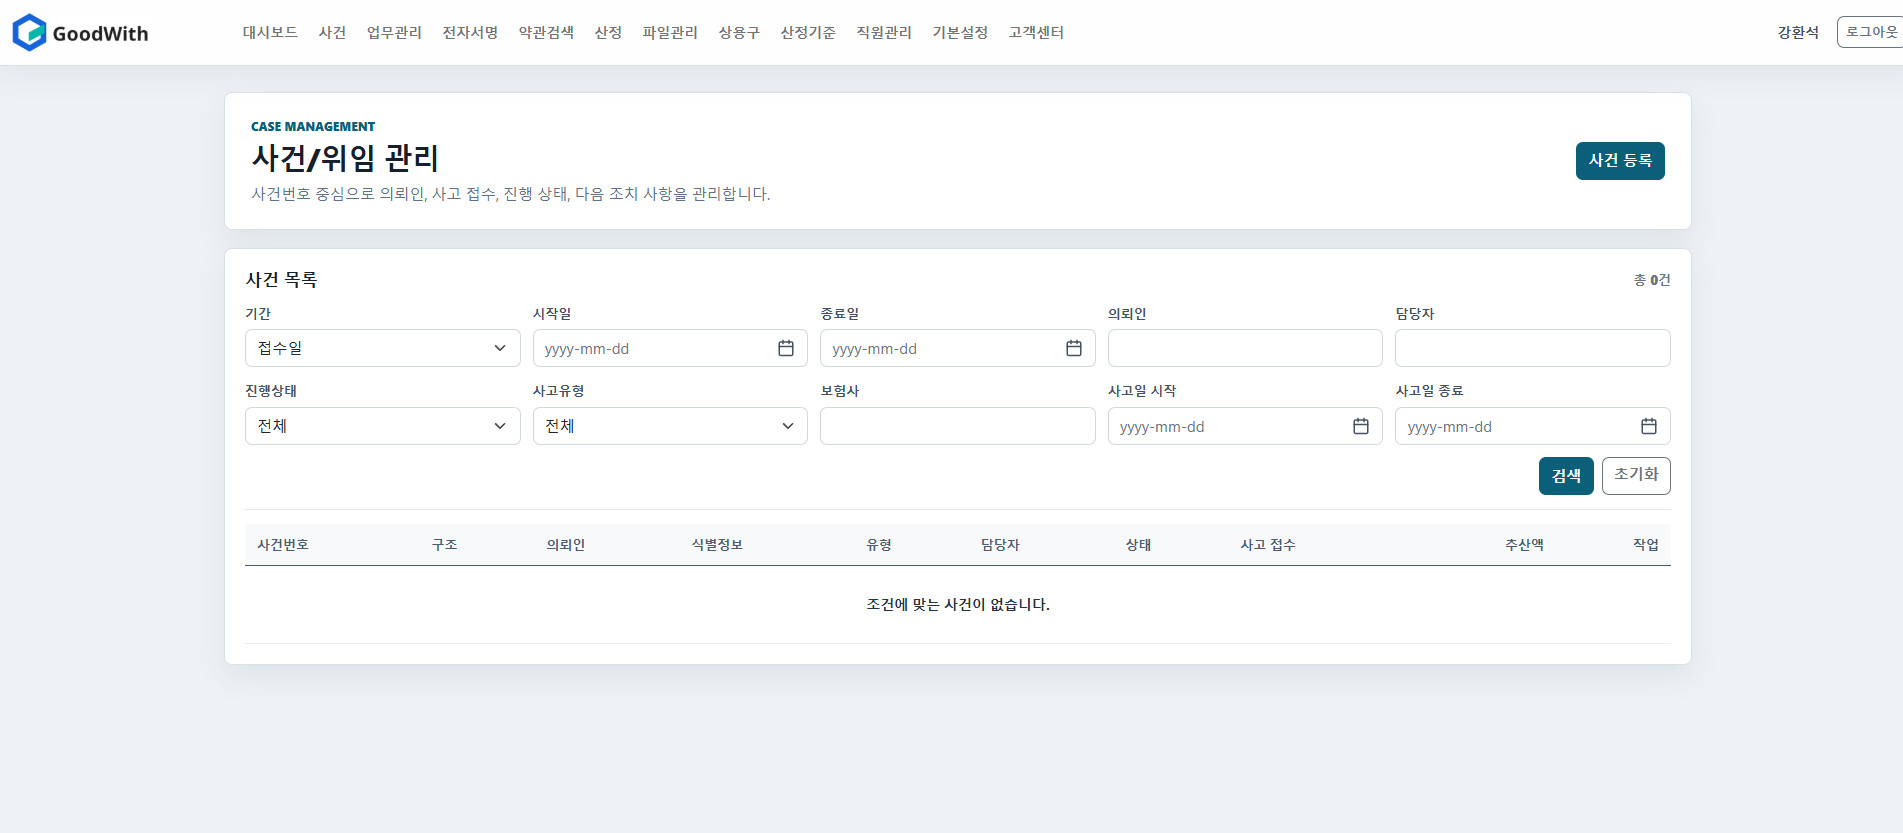Viewport: 1903px width, 833px height.
Task: Click the GoodWith brand name link
Action: tap(100, 34)
